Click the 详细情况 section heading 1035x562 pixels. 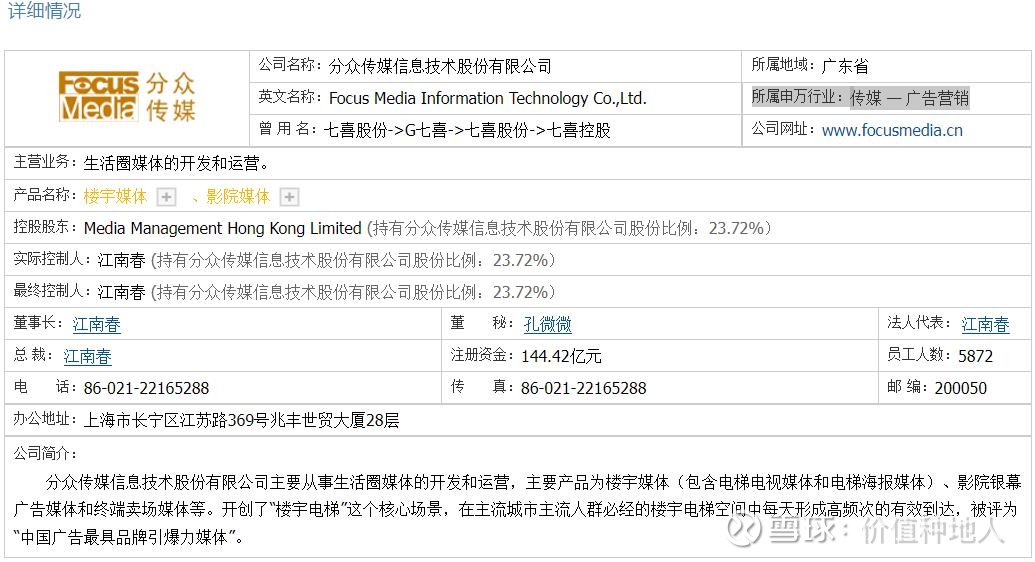coord(44,11)
